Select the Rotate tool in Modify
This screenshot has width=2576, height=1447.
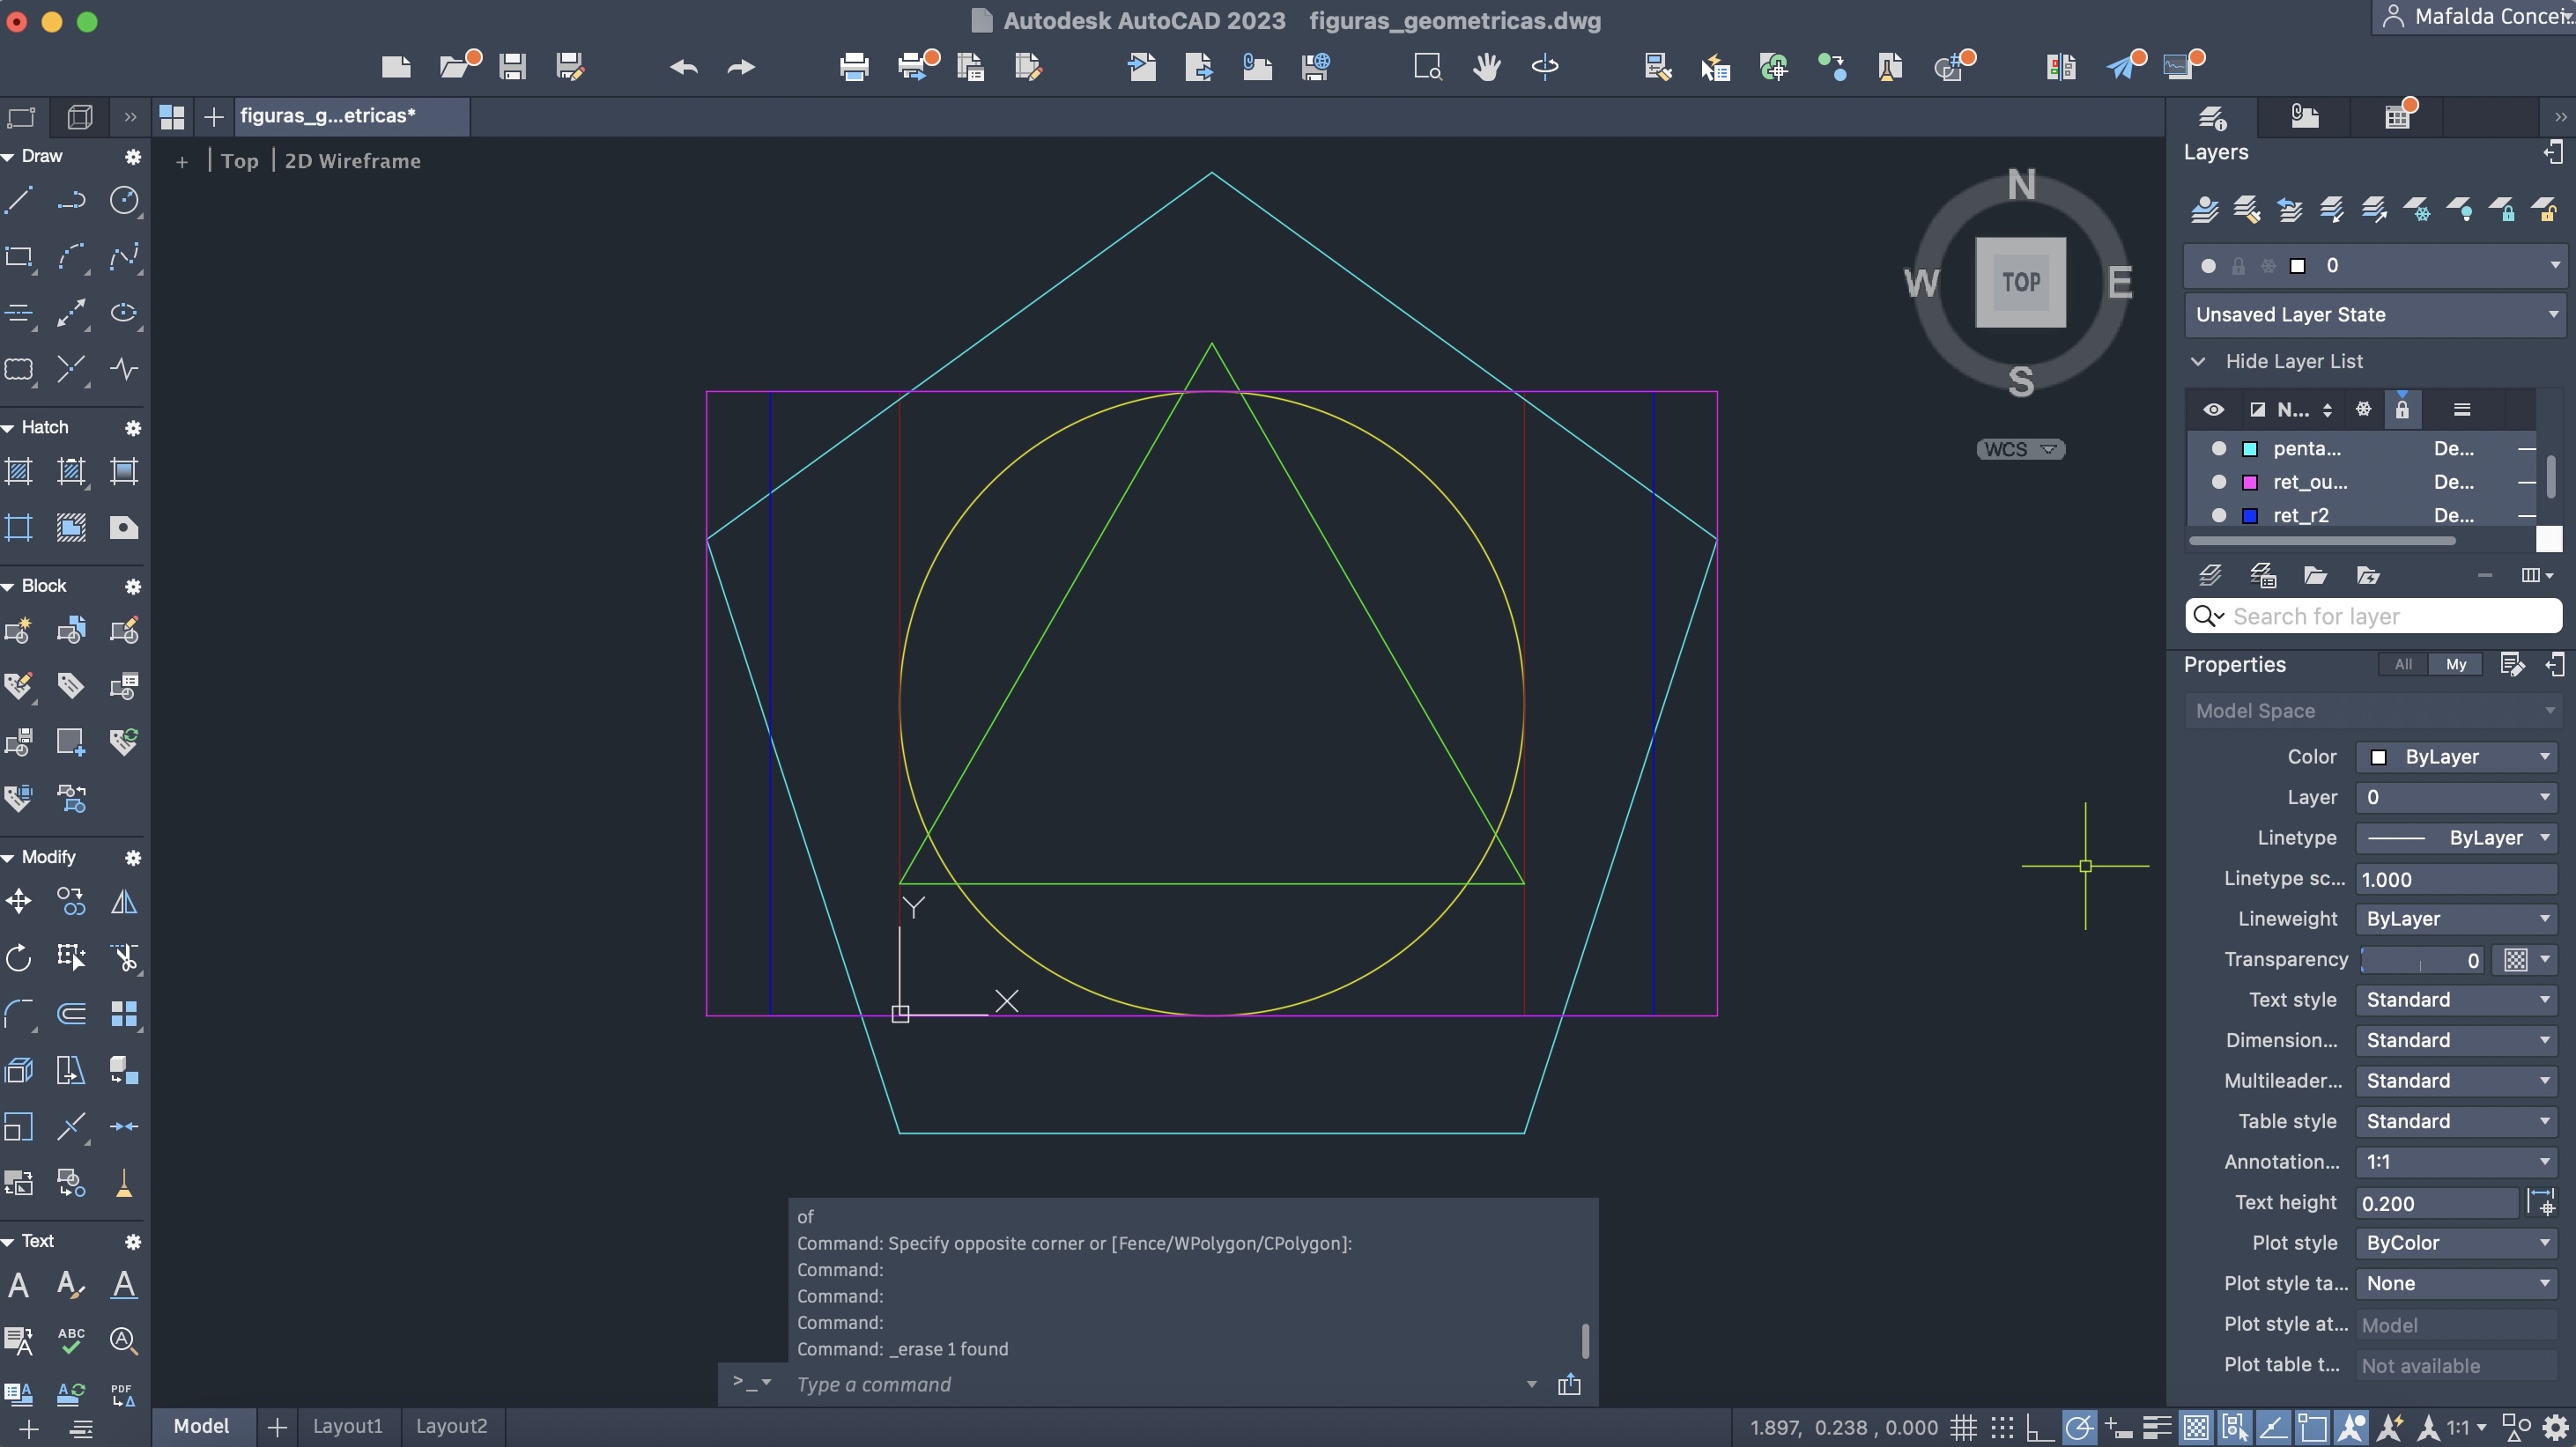click(19, 958)
